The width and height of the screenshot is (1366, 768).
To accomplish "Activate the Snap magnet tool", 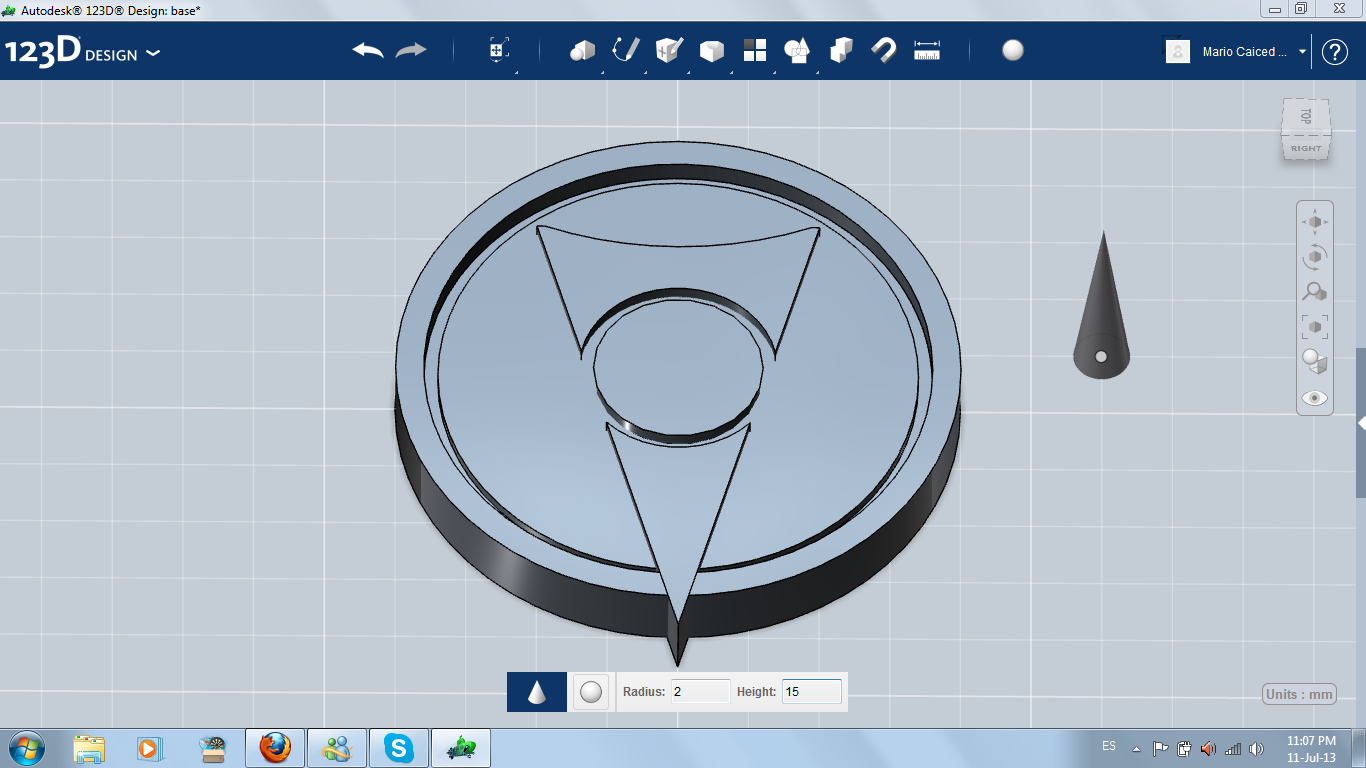I will click(x=883, y=50).
